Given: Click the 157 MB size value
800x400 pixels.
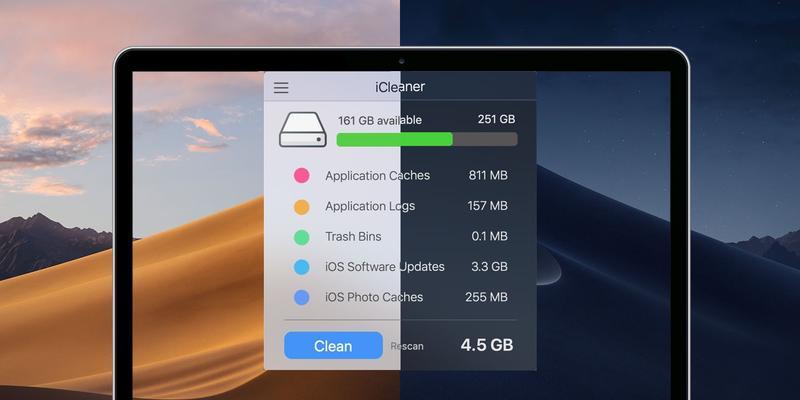Looking at the screenshot, I should [487, 206].
